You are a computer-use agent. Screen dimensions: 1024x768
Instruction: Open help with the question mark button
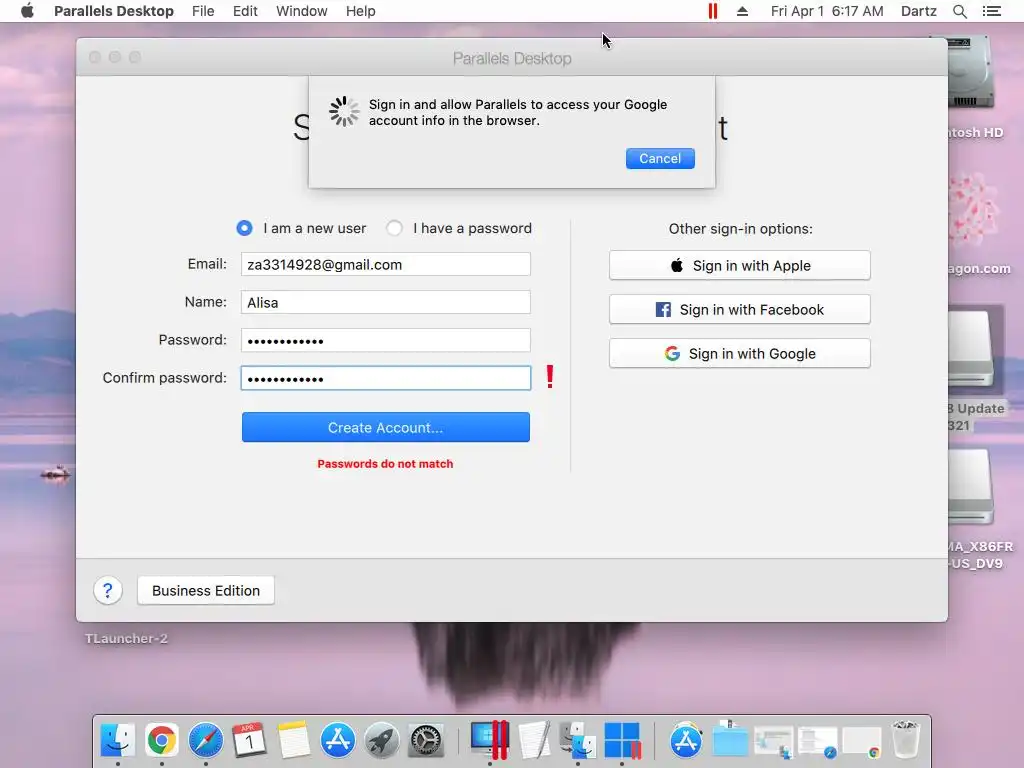click(x=108, y=590)
